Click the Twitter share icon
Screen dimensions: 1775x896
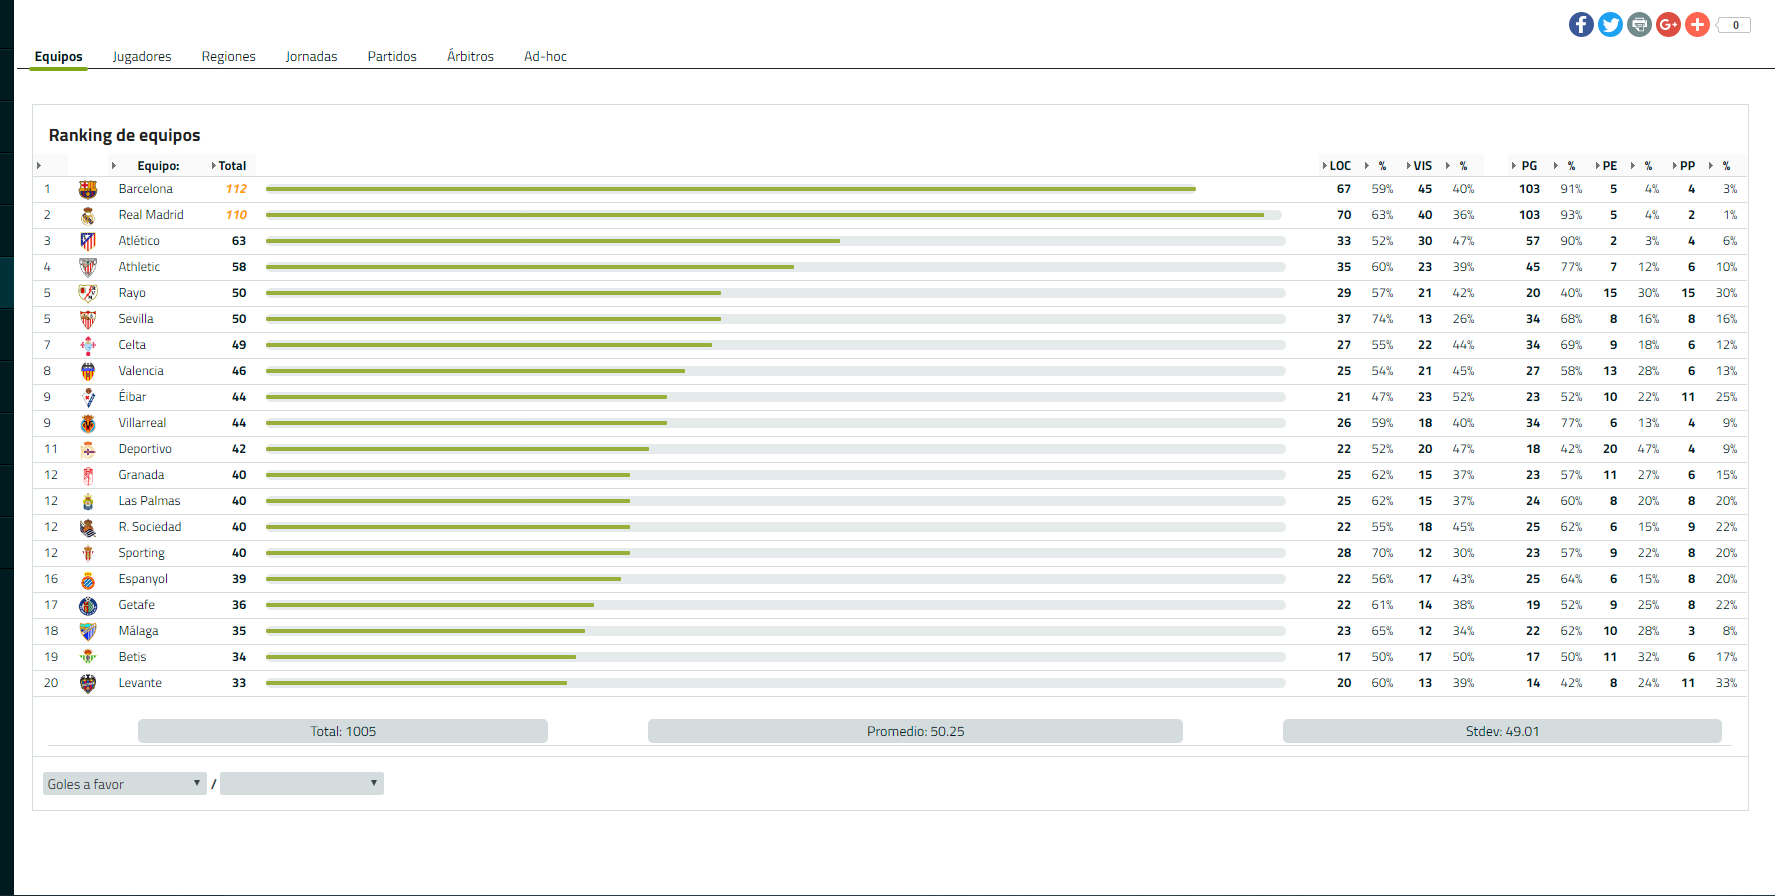(1610, 25)
